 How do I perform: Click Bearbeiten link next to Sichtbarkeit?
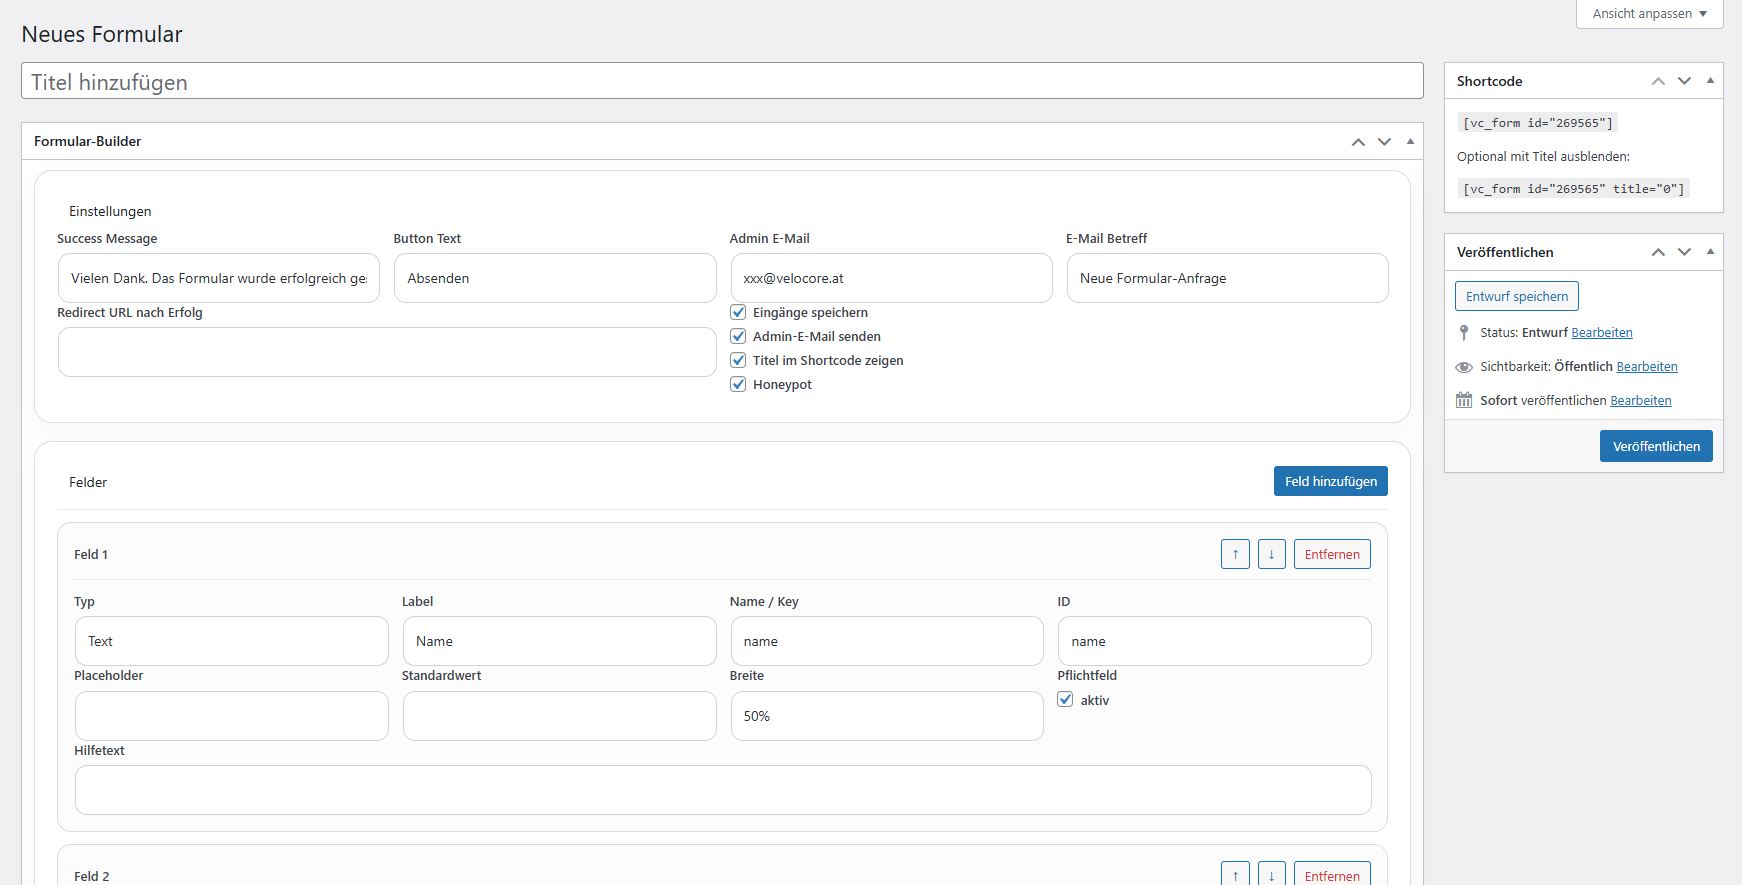[x=1646, y=367]
